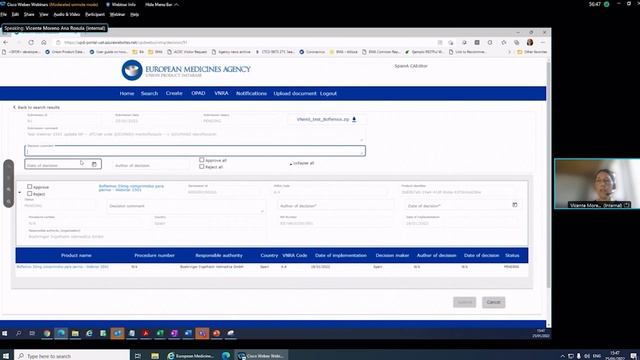Open Edge in the shared taskbar

61,333
